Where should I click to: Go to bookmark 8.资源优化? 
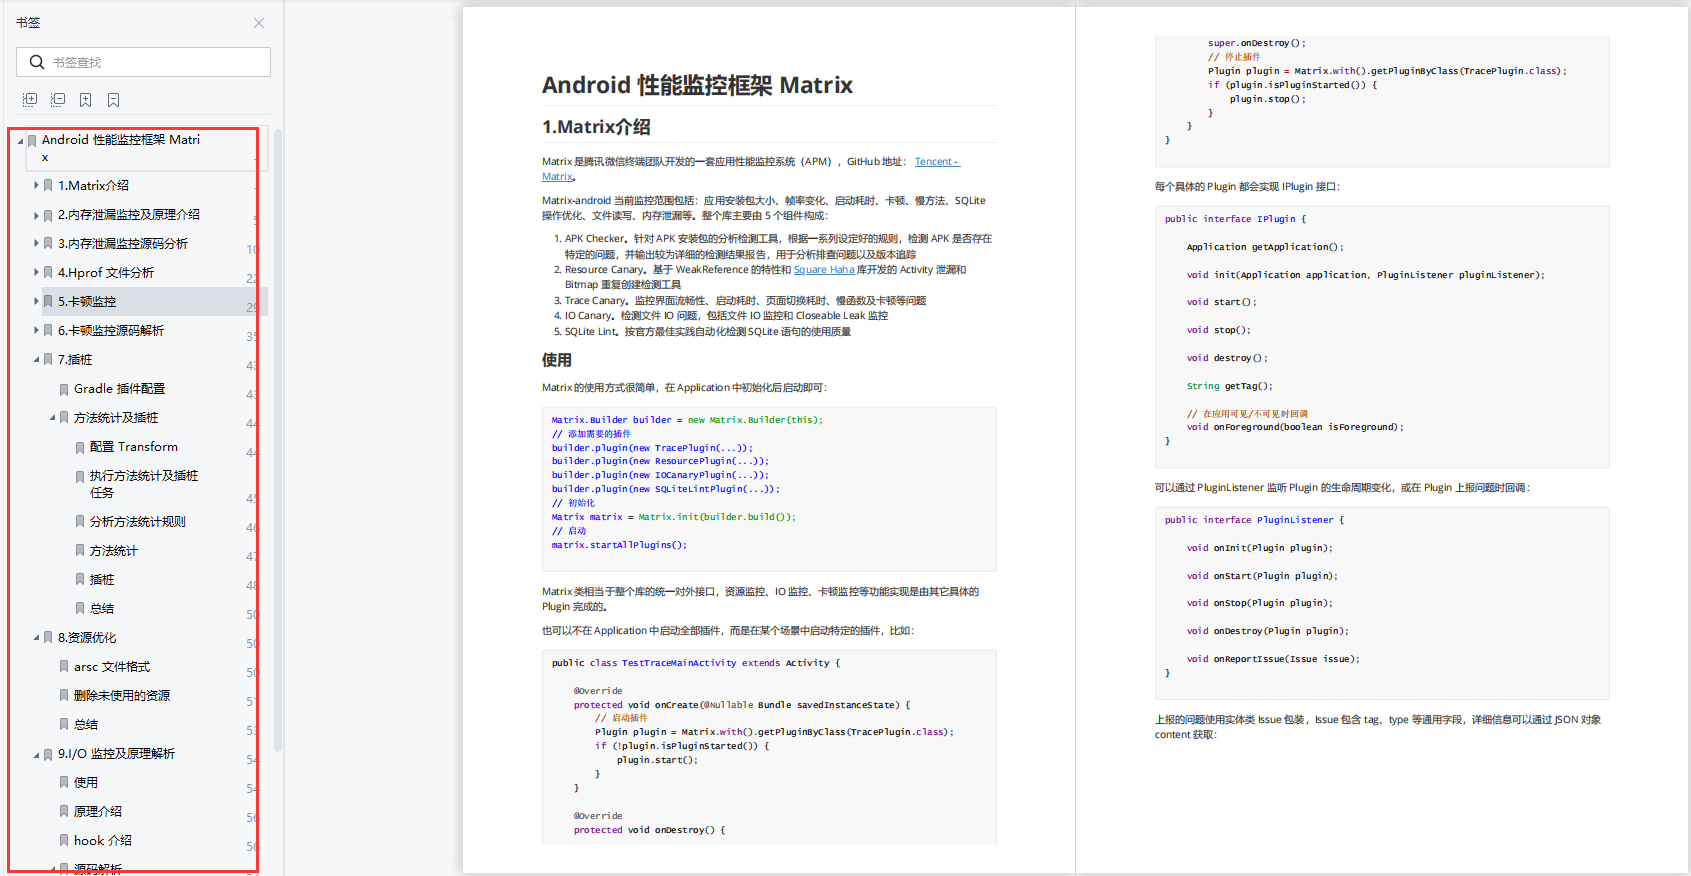tap(87, 637)
